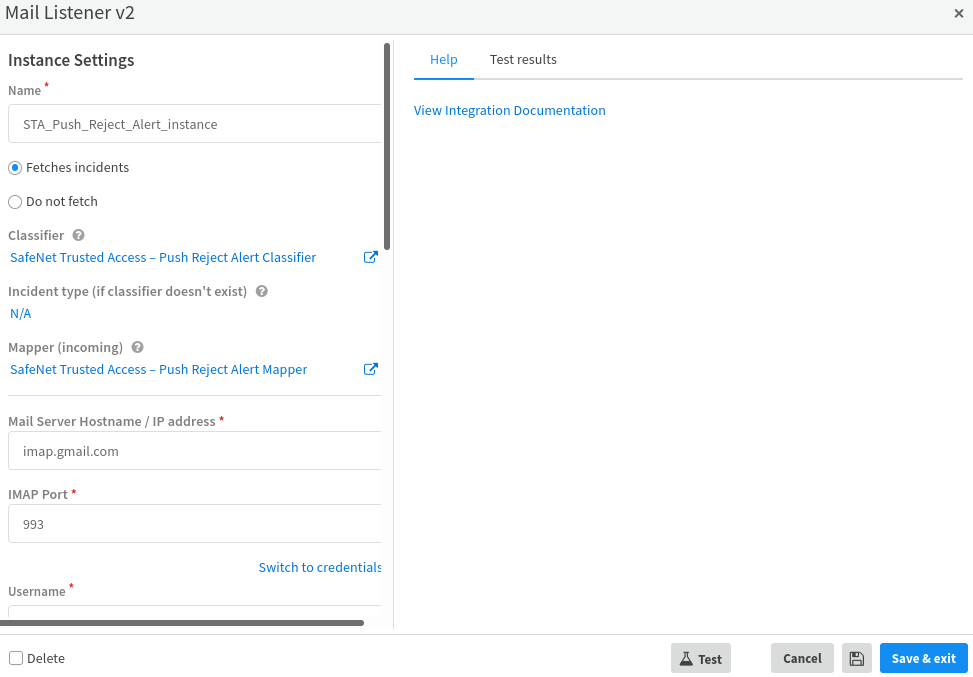This screenshot has height=677, width=973.
Task: Open the Push Reject Alert Classifier dropdown
Action: click(x=163, y=258)
